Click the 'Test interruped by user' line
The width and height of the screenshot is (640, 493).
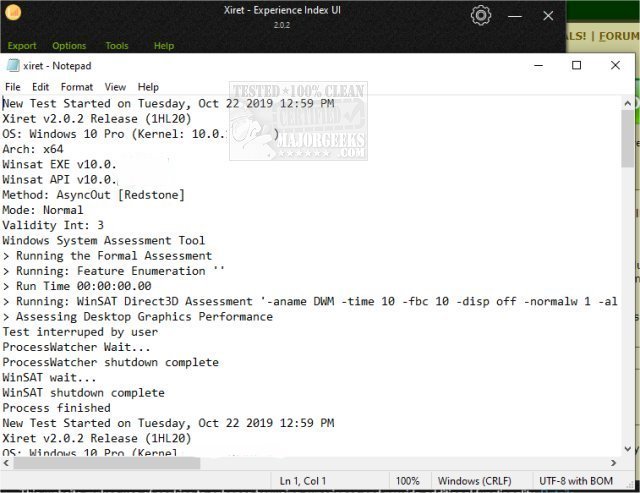point(80,332)
